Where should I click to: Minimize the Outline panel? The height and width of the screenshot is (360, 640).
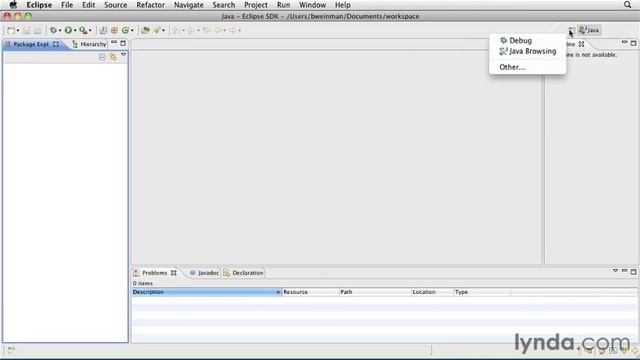(x=624, y=42)
